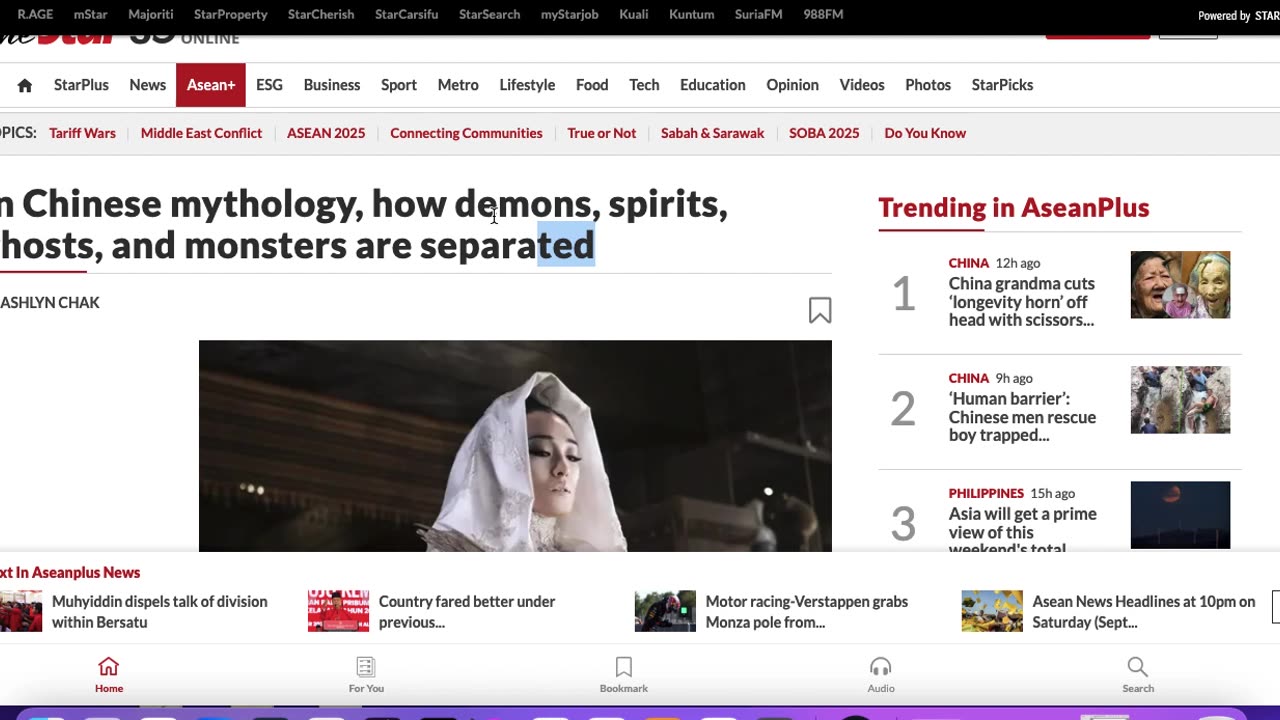Open the Education section
This screenshot has width=1280, height=720.
tap(713, 85)
